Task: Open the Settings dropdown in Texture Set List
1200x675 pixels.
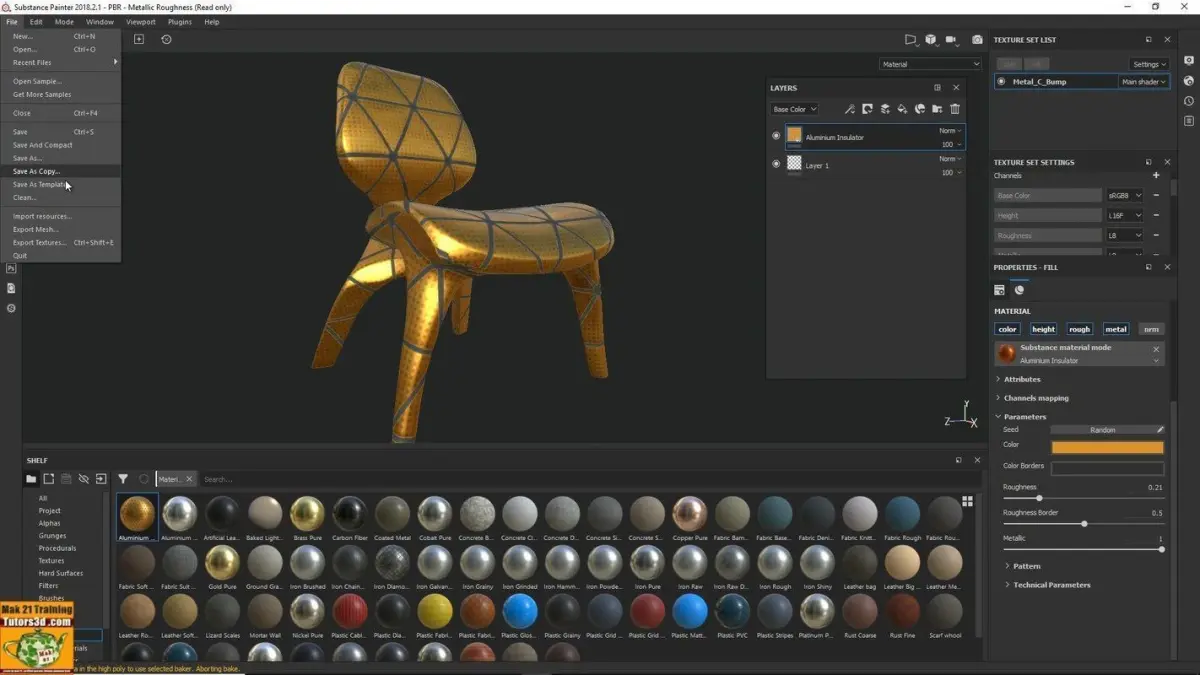Action: coord(1149,64)
